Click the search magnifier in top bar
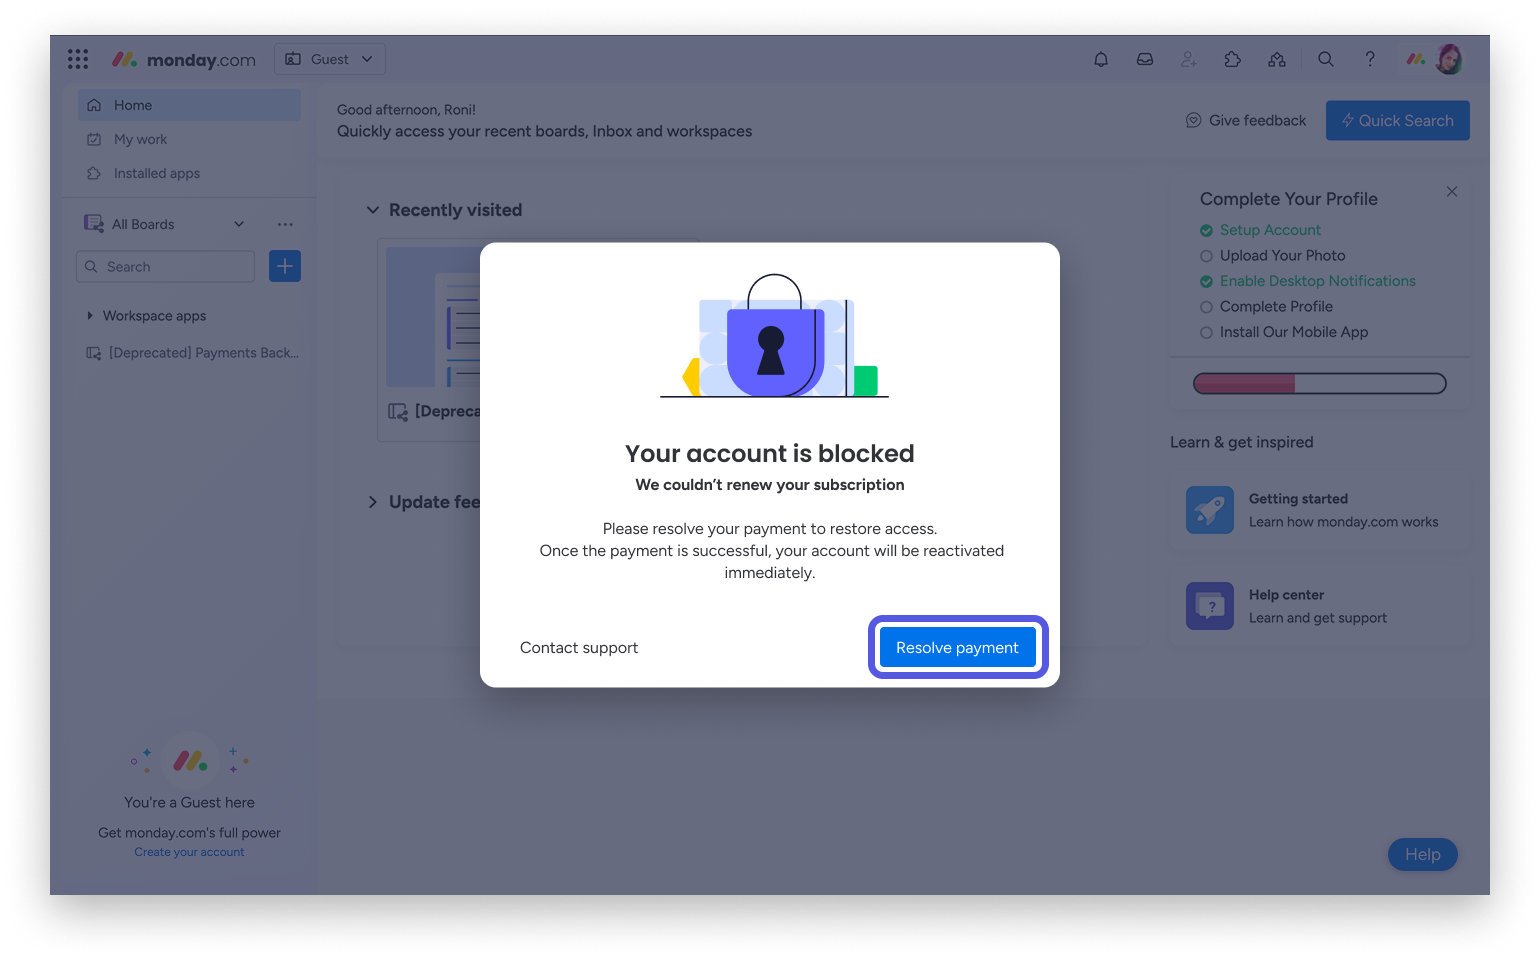Screen dimensions: 1540x960 click(x=1326, y=59)
